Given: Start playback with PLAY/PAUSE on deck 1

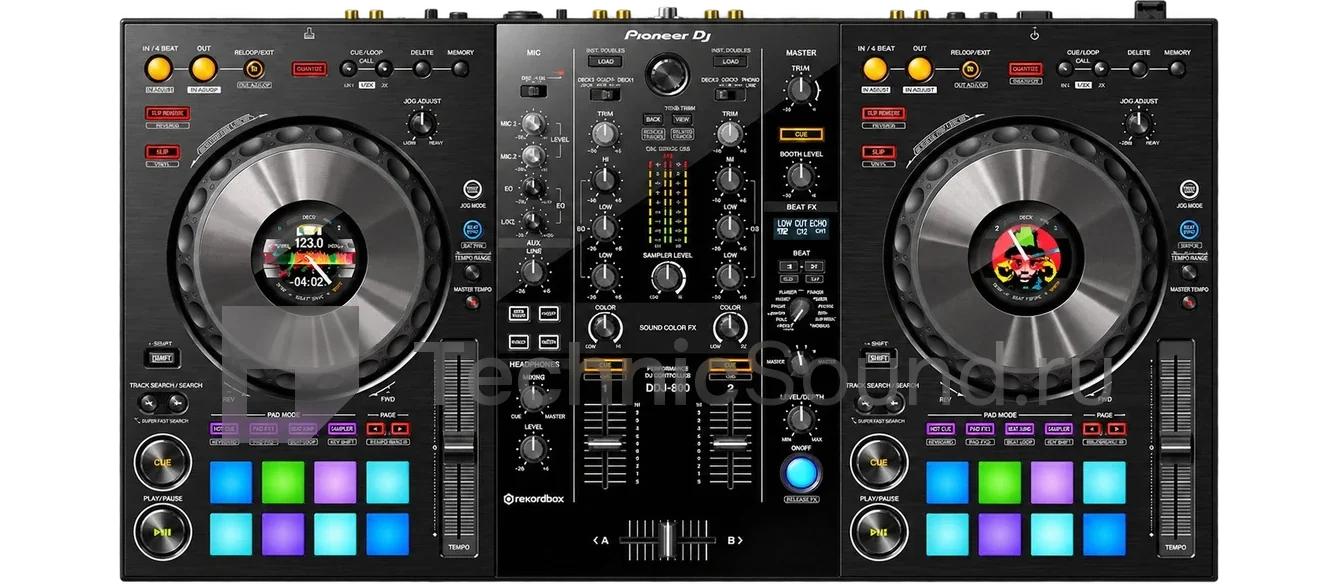Looking at the screenshot, I should coord(163,531).
